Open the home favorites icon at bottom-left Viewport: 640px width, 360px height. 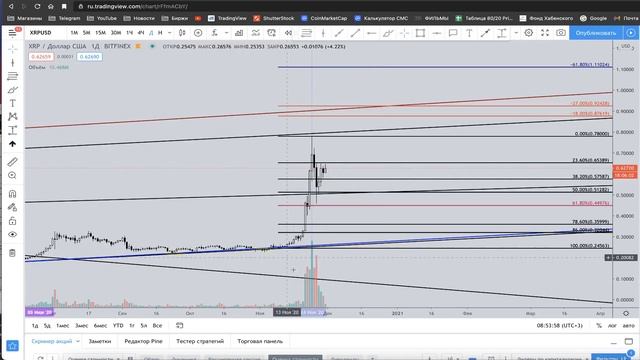[13, 346]
